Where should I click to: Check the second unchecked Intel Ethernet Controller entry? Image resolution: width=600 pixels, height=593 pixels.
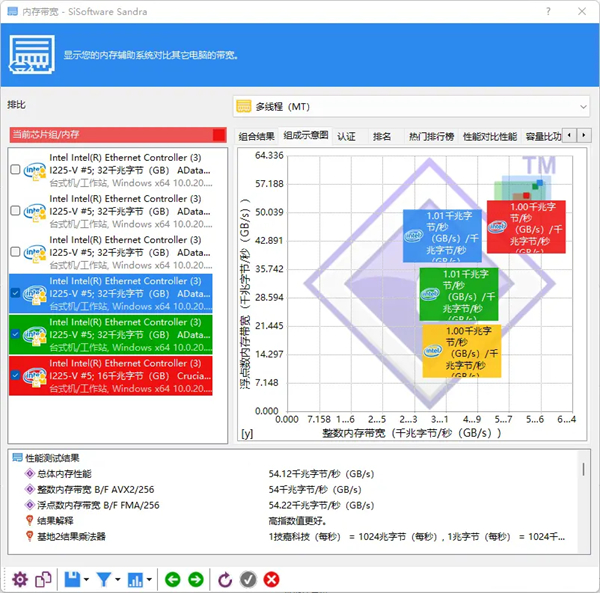click(15, 211)
